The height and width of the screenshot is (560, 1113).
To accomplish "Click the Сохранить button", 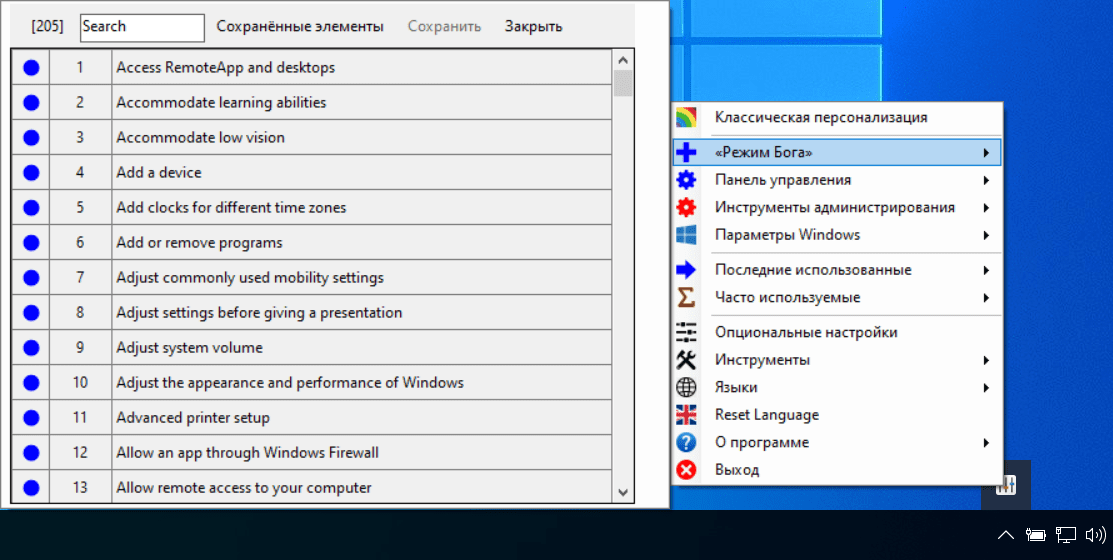I will 444,27.
